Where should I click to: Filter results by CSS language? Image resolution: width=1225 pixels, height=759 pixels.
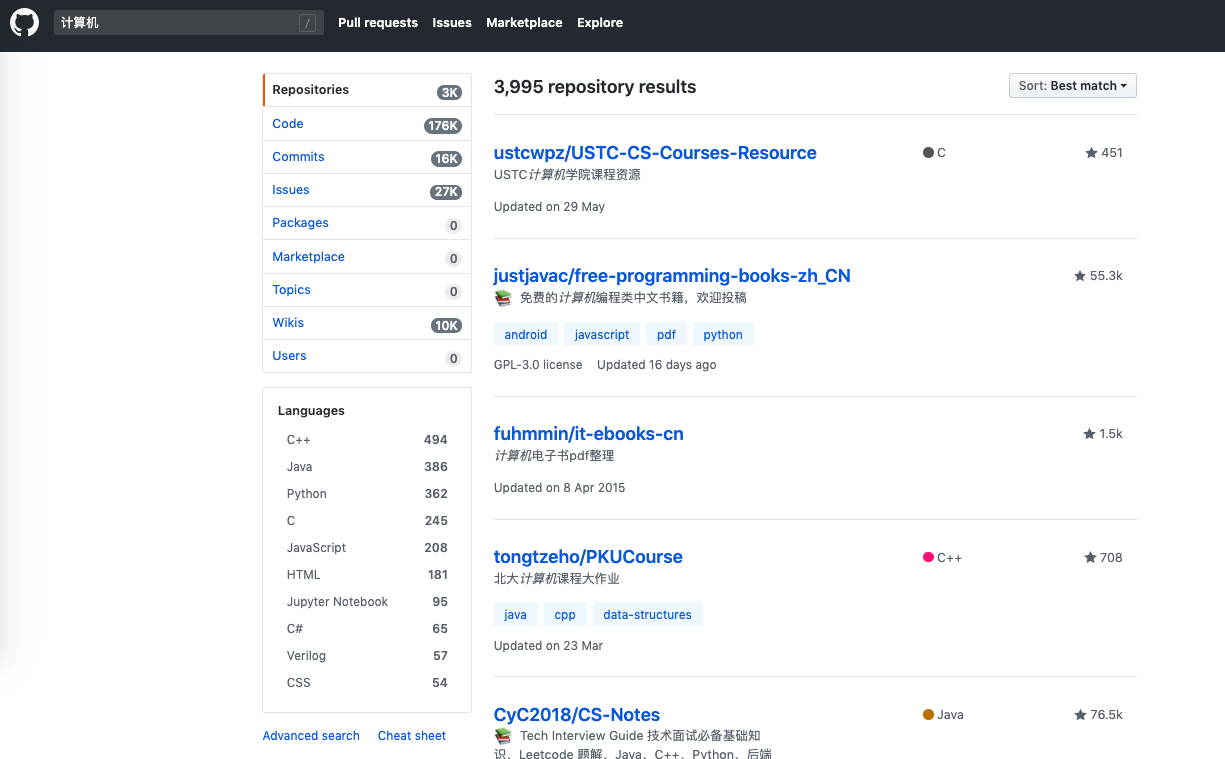click(367, 683)
